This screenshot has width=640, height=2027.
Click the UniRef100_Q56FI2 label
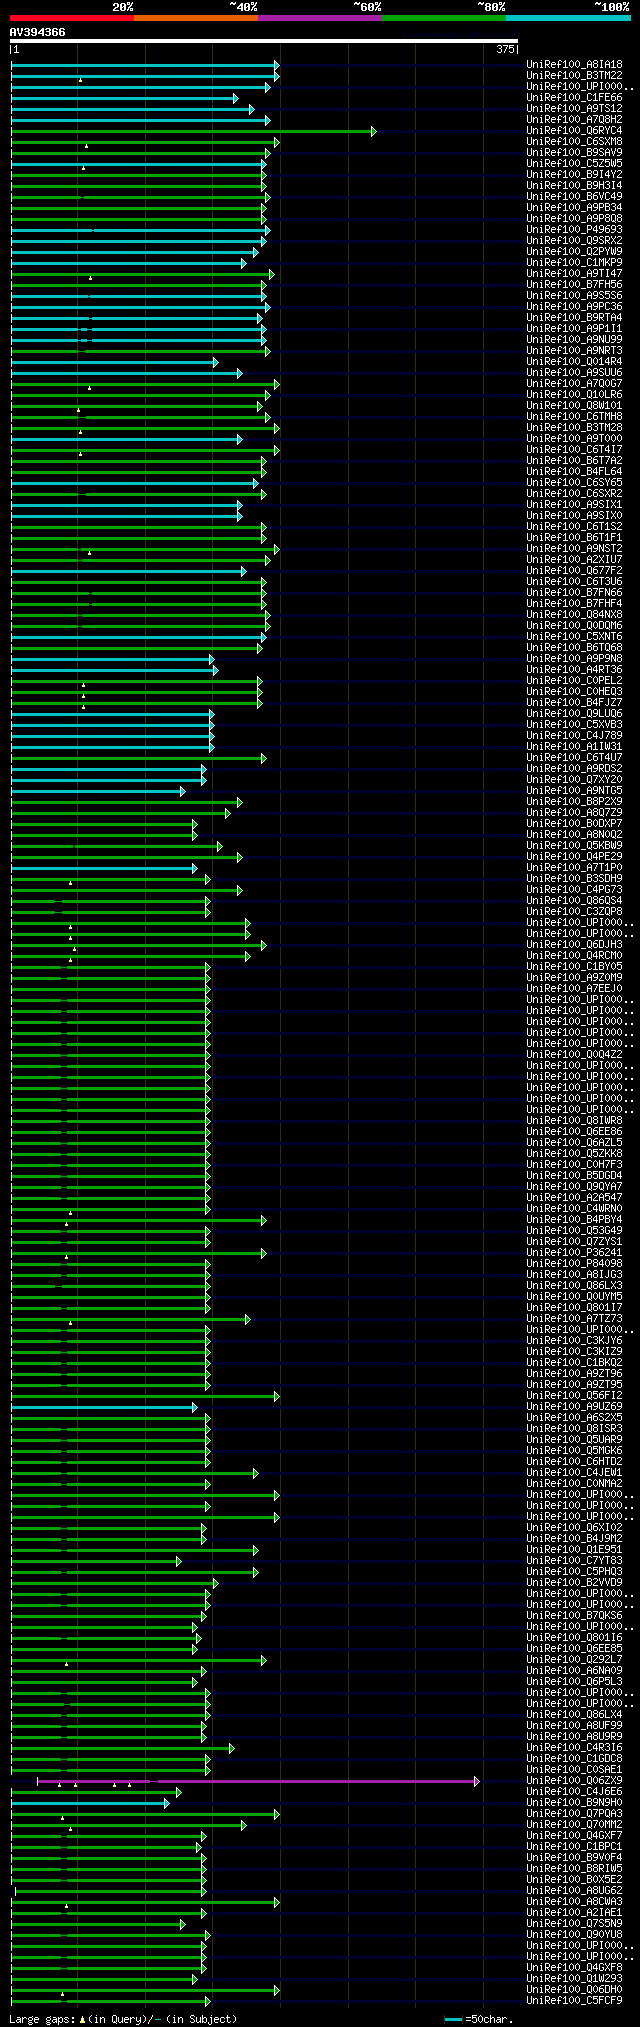[x=574, y=1396]
